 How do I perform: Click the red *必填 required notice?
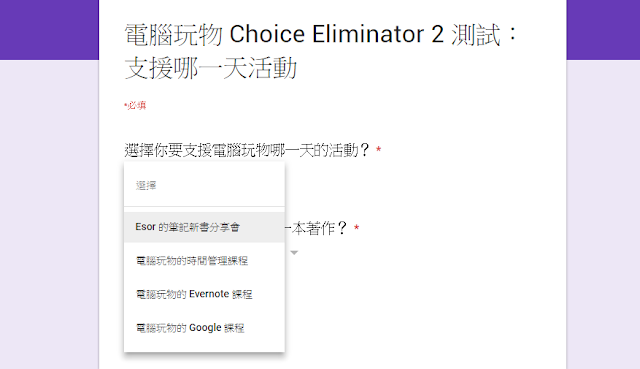coord(135,106)
